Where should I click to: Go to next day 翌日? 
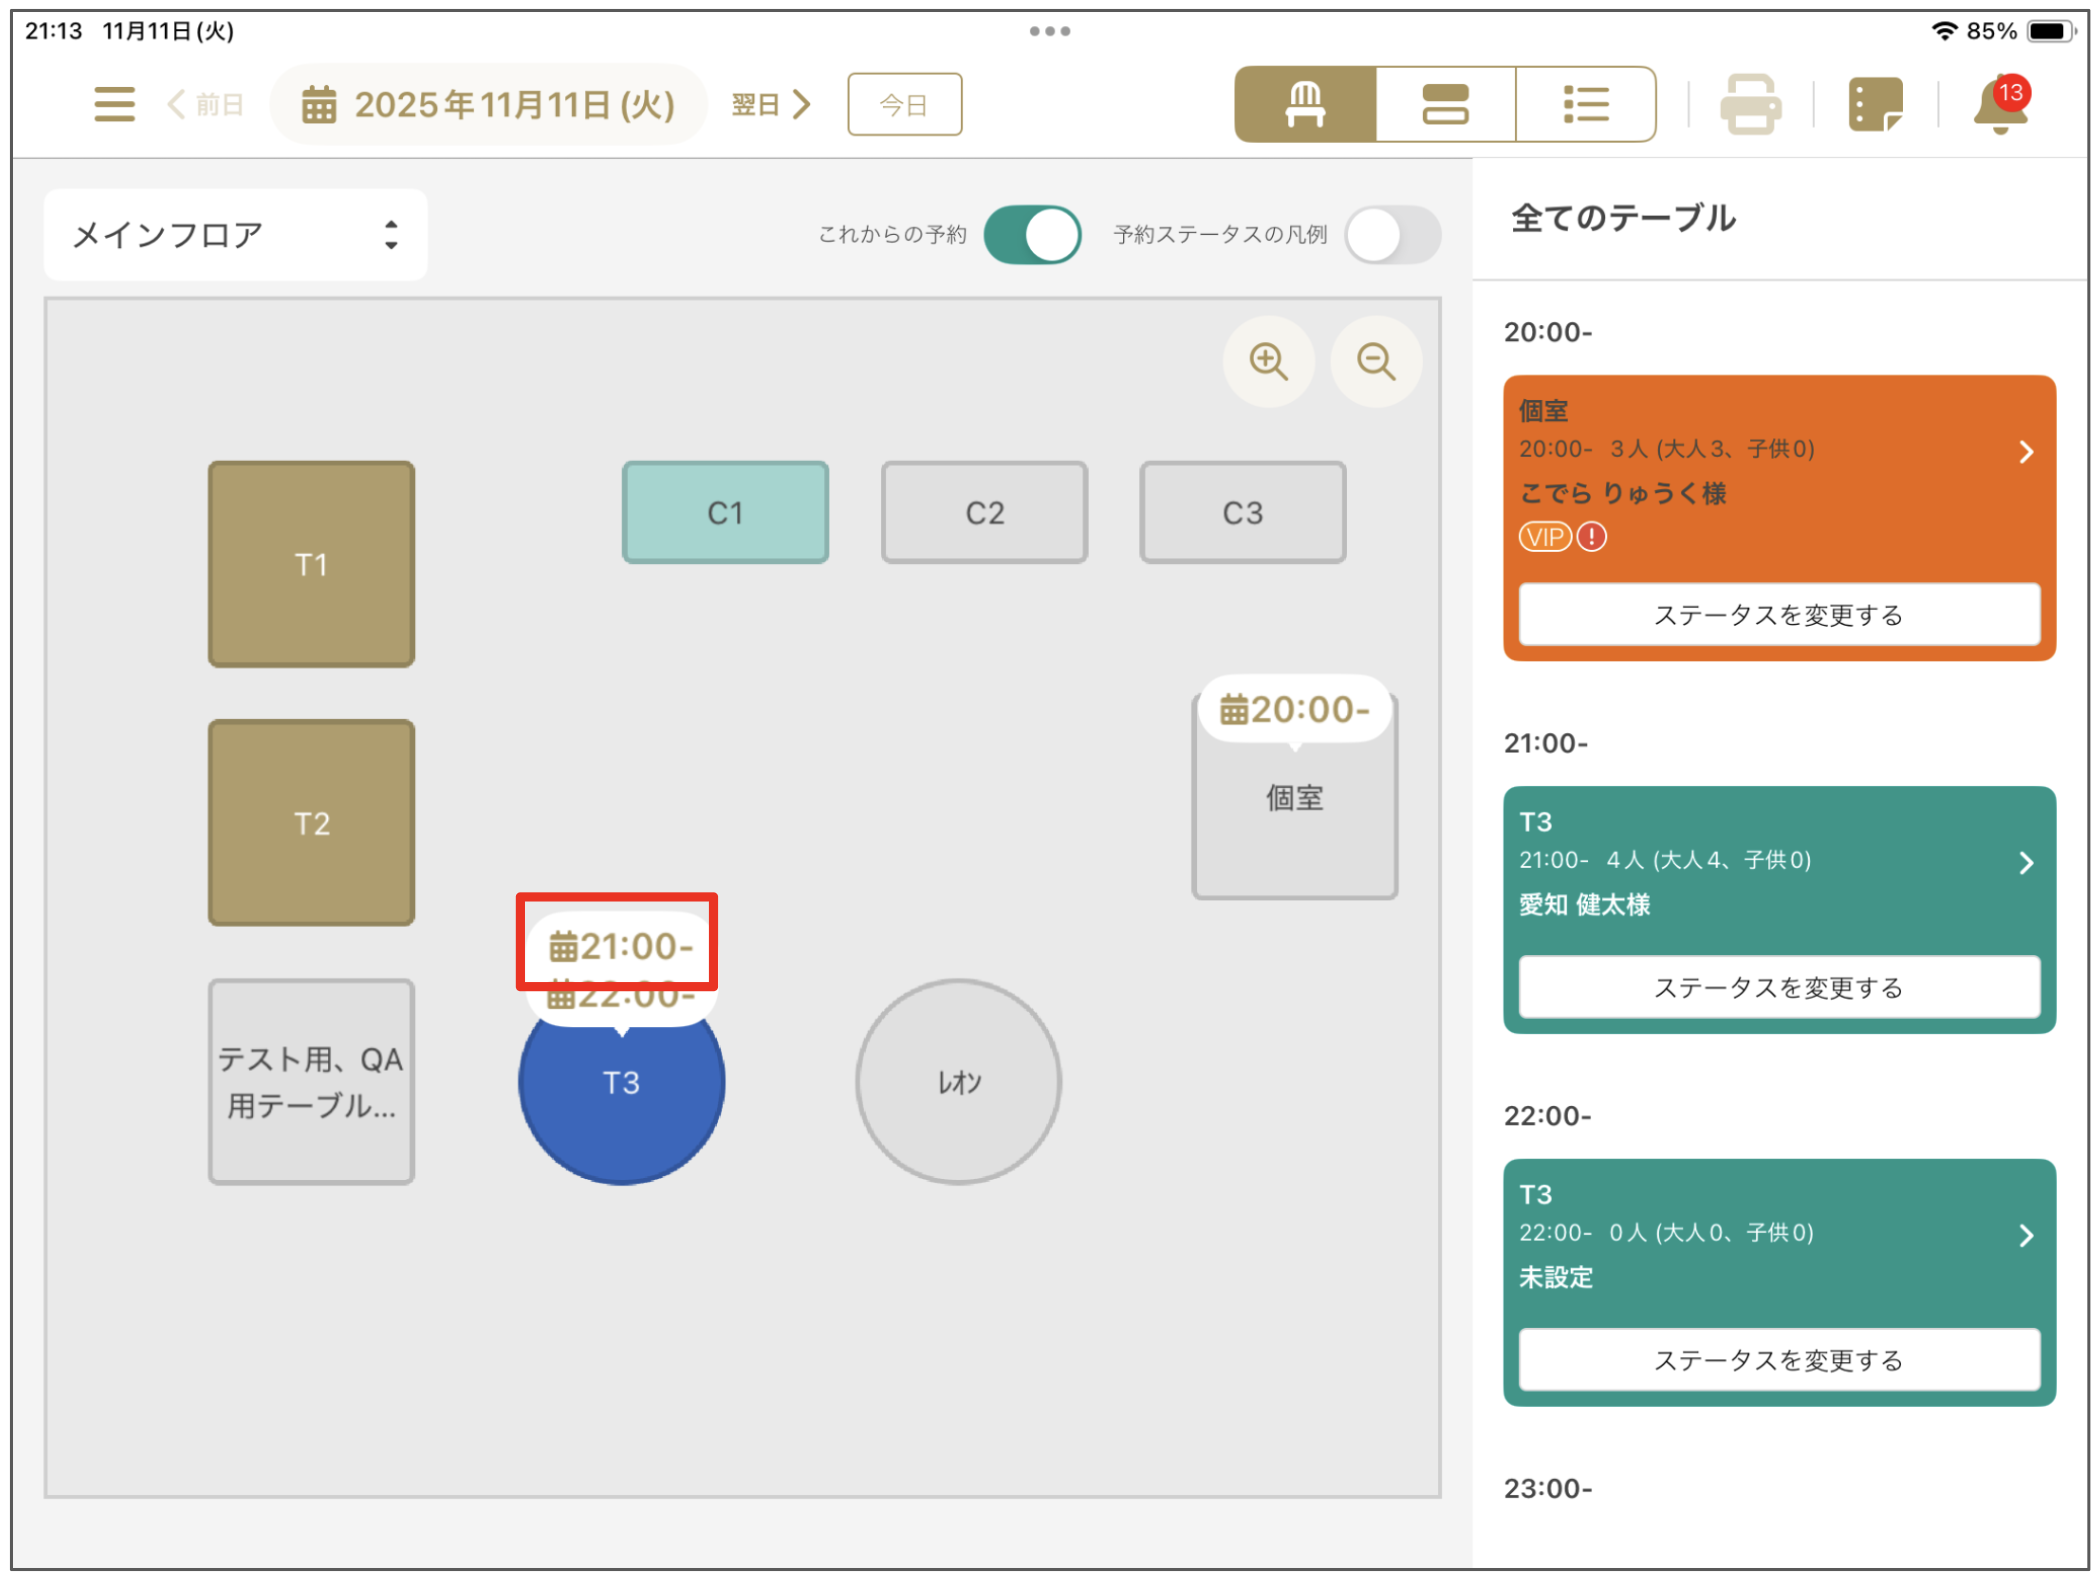(x=771, y=104)
